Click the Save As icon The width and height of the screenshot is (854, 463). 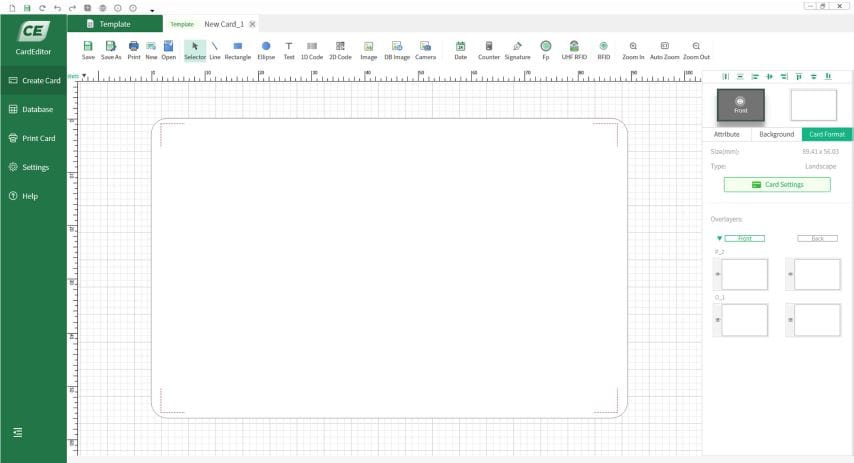[x=111, y=50]
